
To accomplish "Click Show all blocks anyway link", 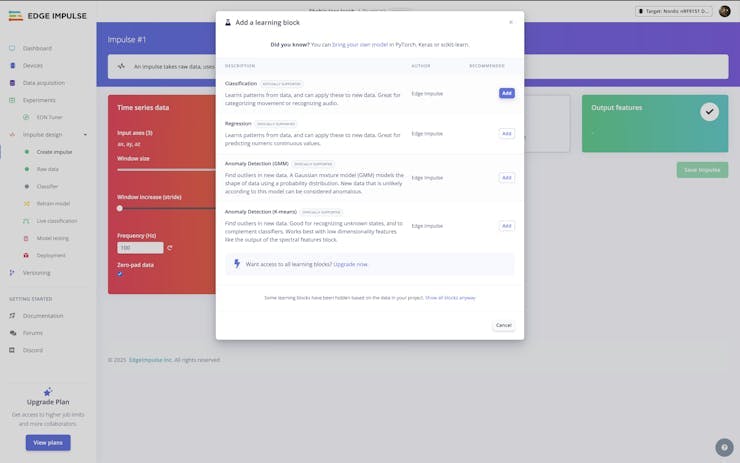I will 450,298.
